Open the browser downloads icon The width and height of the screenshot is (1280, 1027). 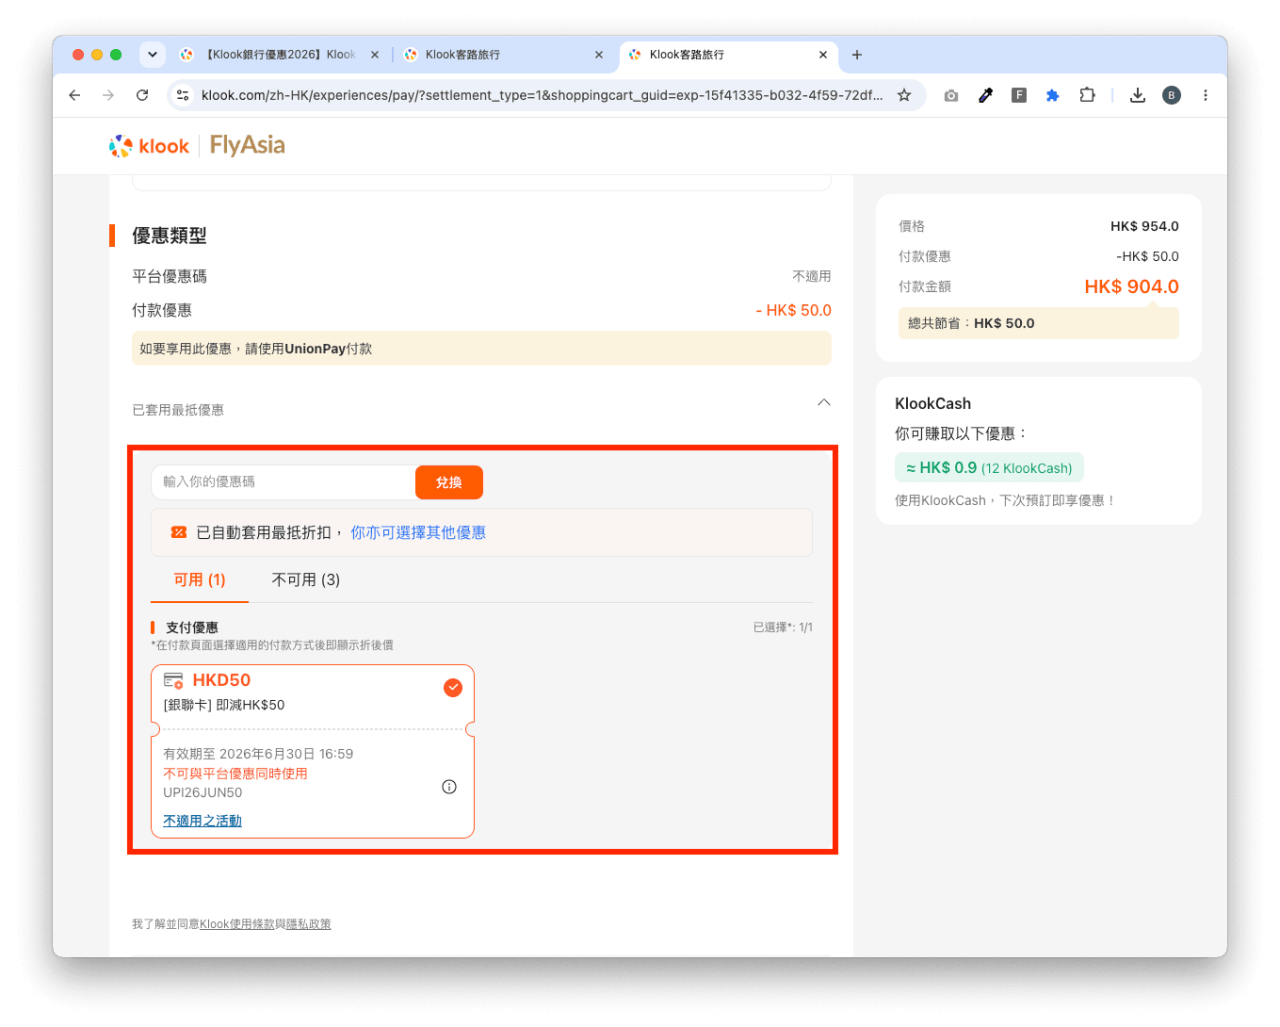pyautogui.click(x=1137, y=95)
